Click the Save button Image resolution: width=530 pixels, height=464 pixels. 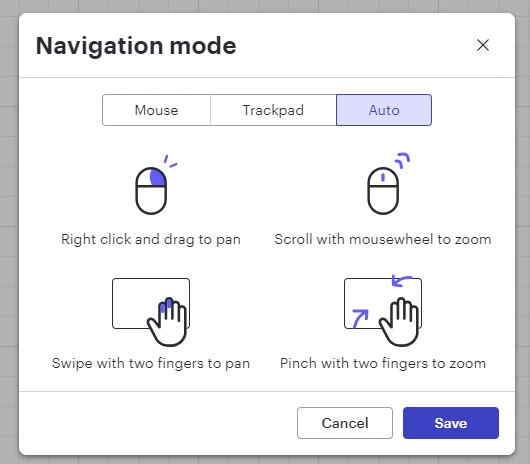(451, 423)
